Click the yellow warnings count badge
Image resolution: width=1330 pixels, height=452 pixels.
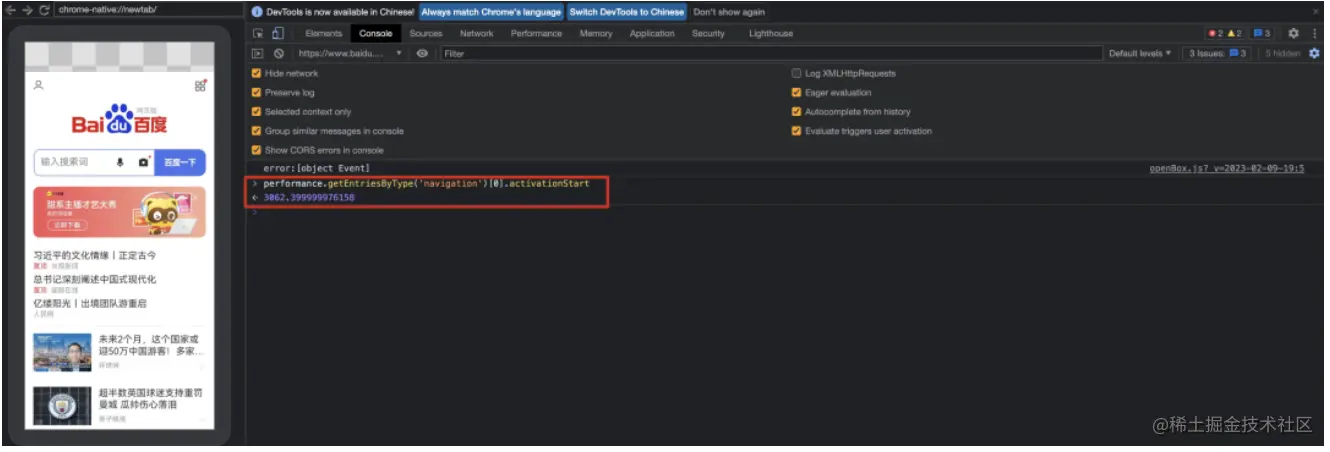point(1234,33)
